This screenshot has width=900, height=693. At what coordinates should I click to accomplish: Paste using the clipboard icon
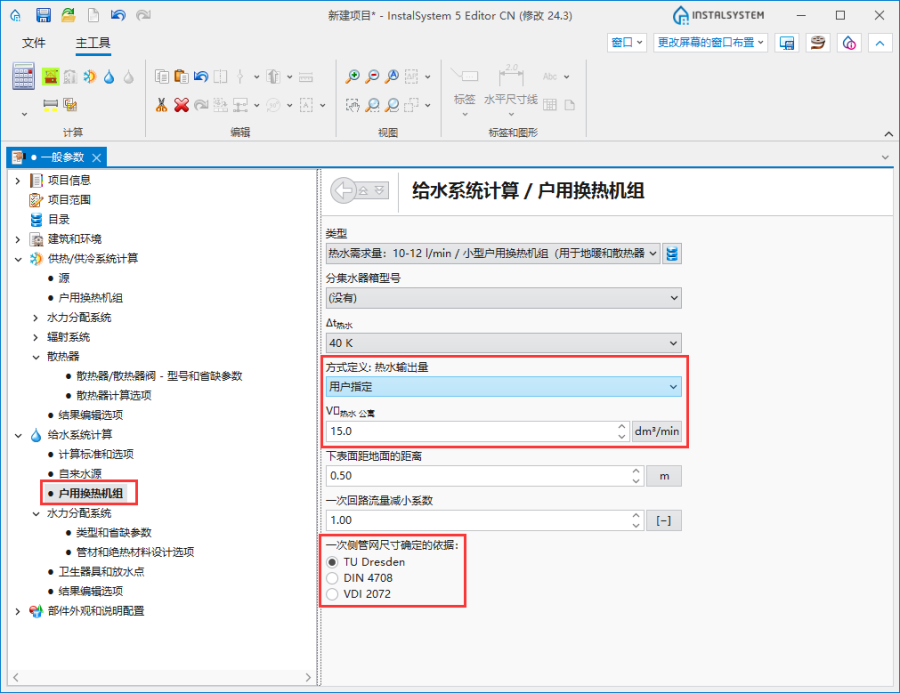click(181, 76)
